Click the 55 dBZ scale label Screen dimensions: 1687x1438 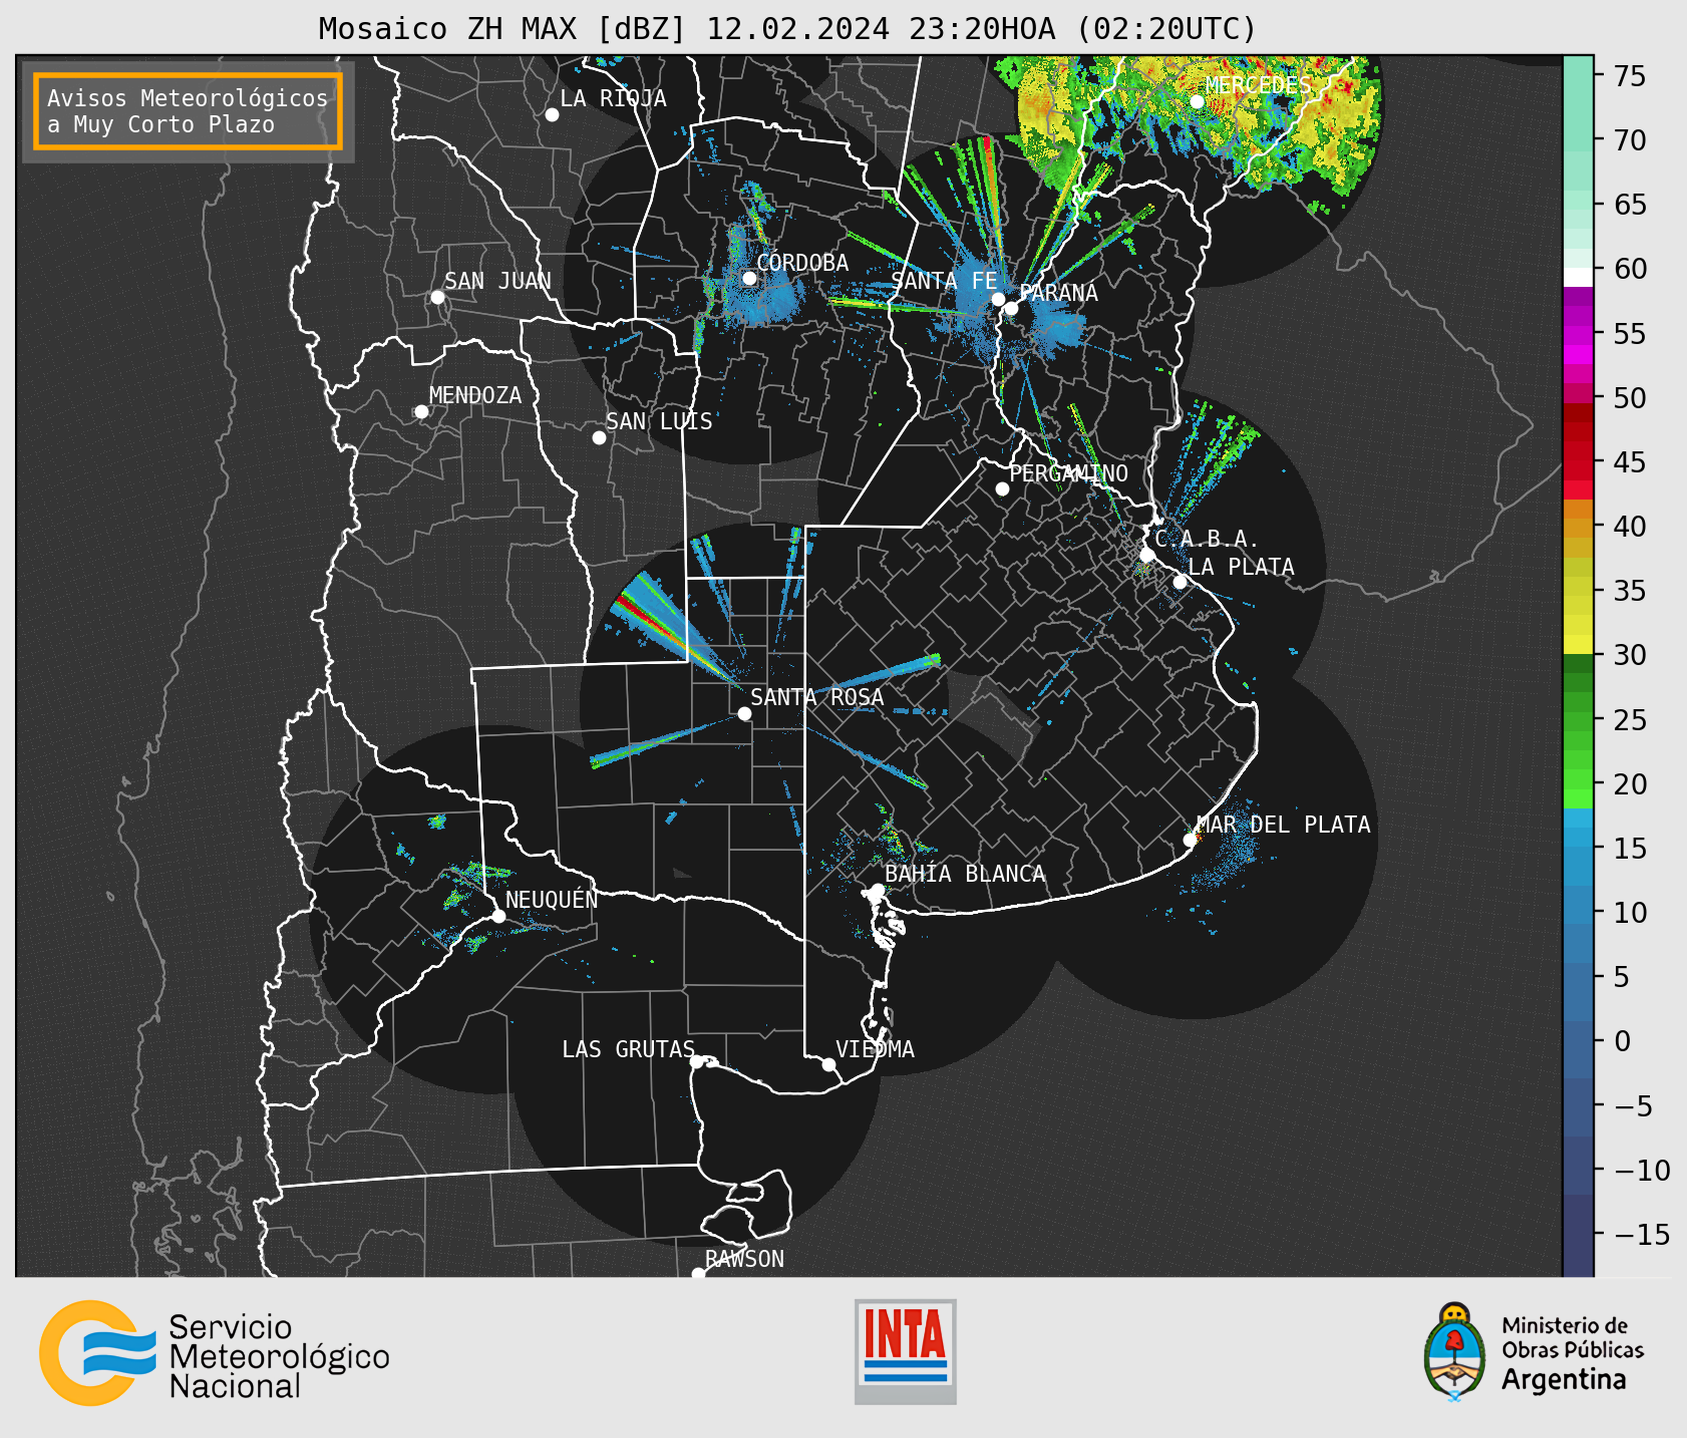pyautogui.click(x=1629, y=333)
